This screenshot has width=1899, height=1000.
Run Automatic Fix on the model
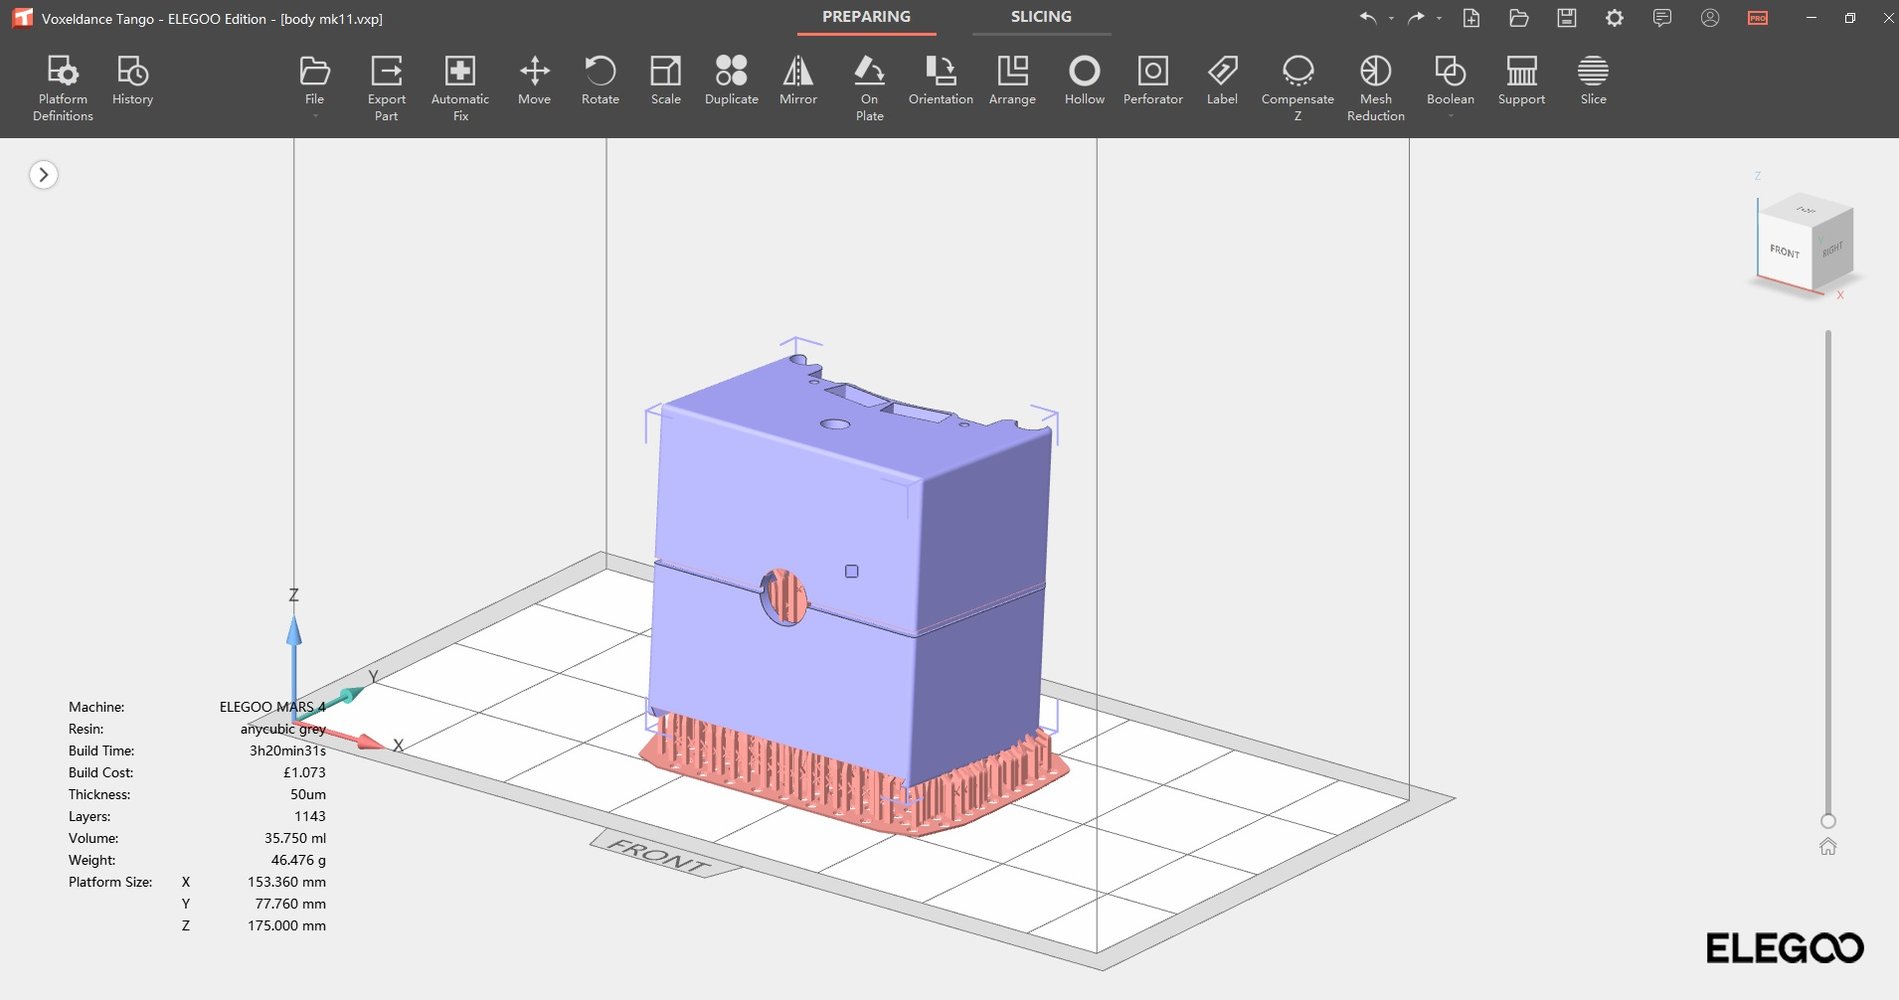[460, 88]
